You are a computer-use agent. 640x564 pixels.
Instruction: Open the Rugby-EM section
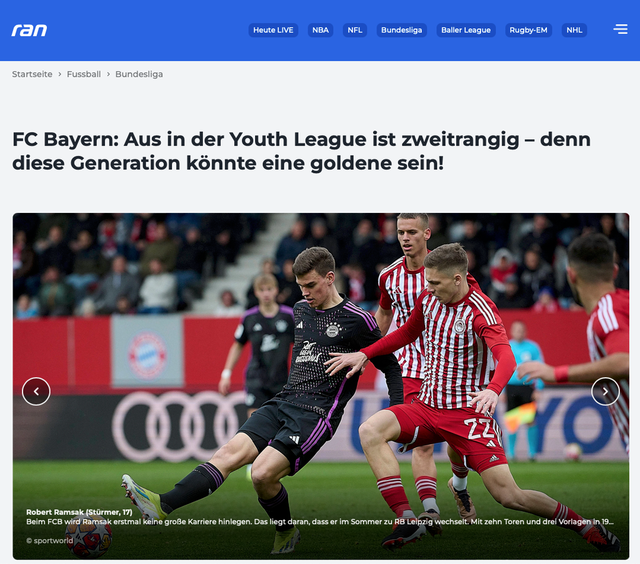(x=528, y=30)
